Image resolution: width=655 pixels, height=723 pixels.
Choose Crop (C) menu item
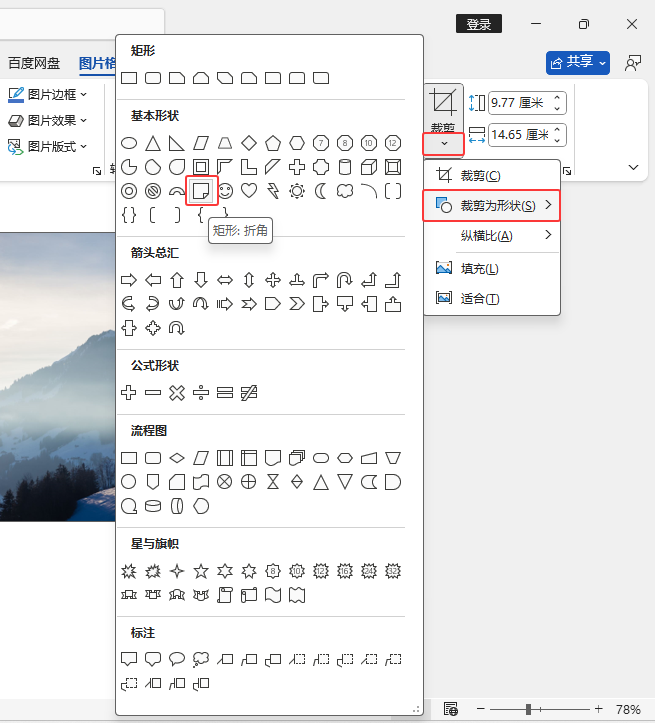[x=492, y=176]
